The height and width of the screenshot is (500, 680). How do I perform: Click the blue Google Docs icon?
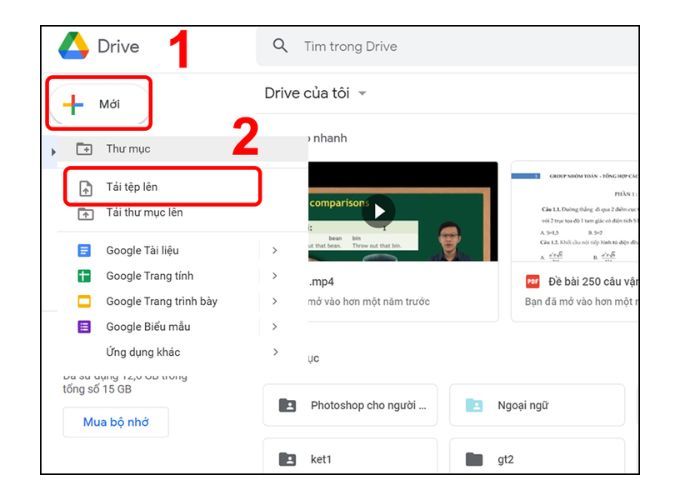point(84,250)
